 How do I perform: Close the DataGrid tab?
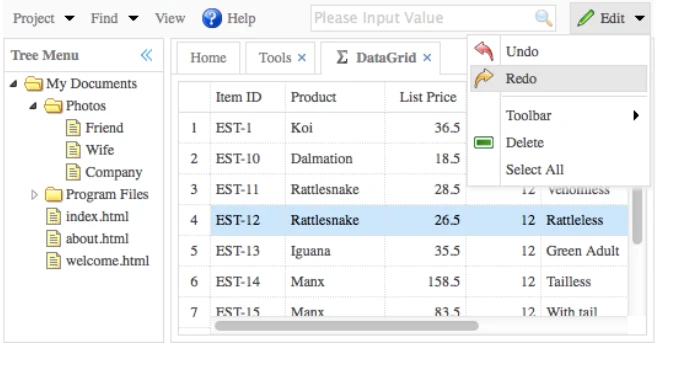pyautogui.click(x=427, y=57)
